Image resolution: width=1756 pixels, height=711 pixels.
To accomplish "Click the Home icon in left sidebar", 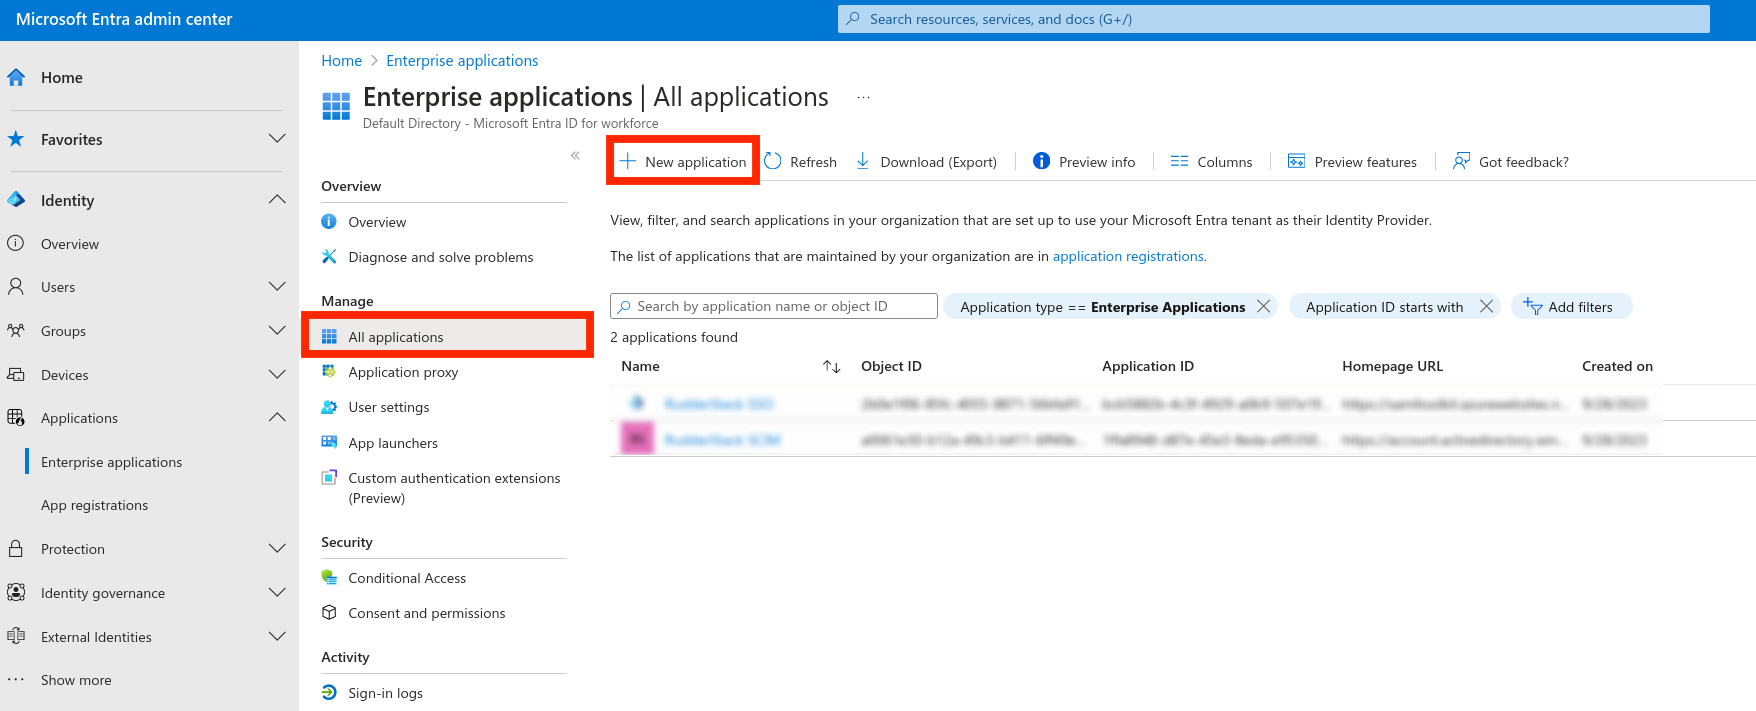I will point(16,77).
